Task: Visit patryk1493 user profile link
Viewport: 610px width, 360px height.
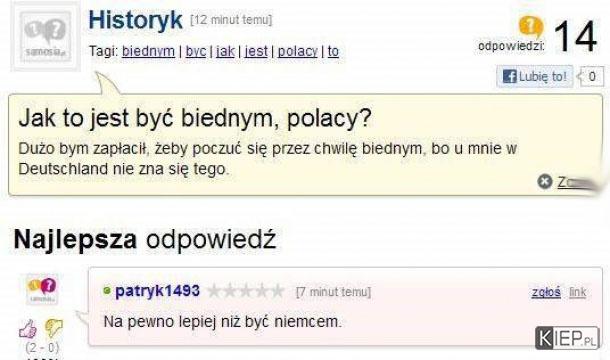Action: tap(158, 291)
